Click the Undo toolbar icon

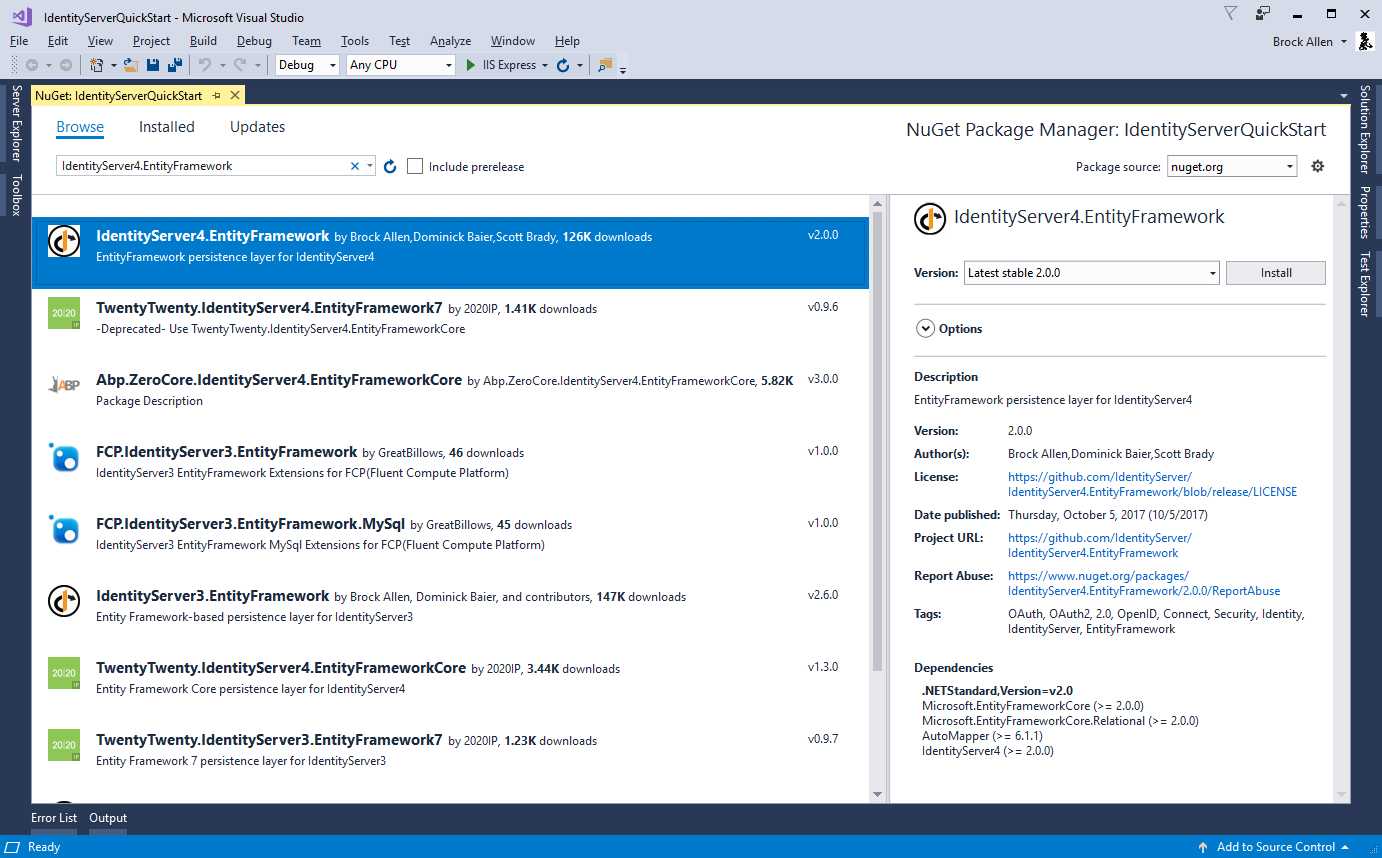[x=204, y=65]
